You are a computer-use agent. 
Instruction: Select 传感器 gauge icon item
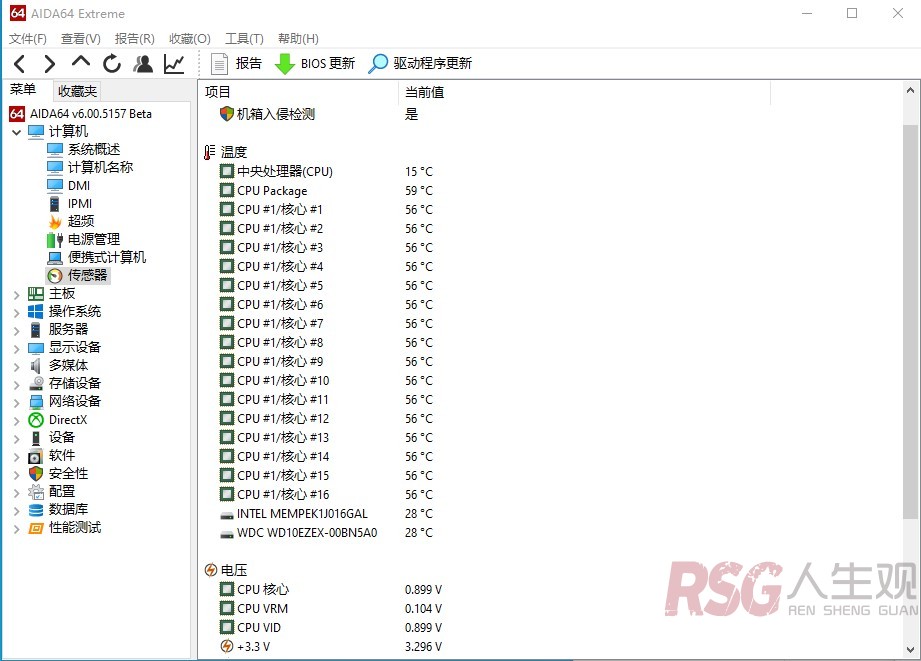click(x=55, y=276)
